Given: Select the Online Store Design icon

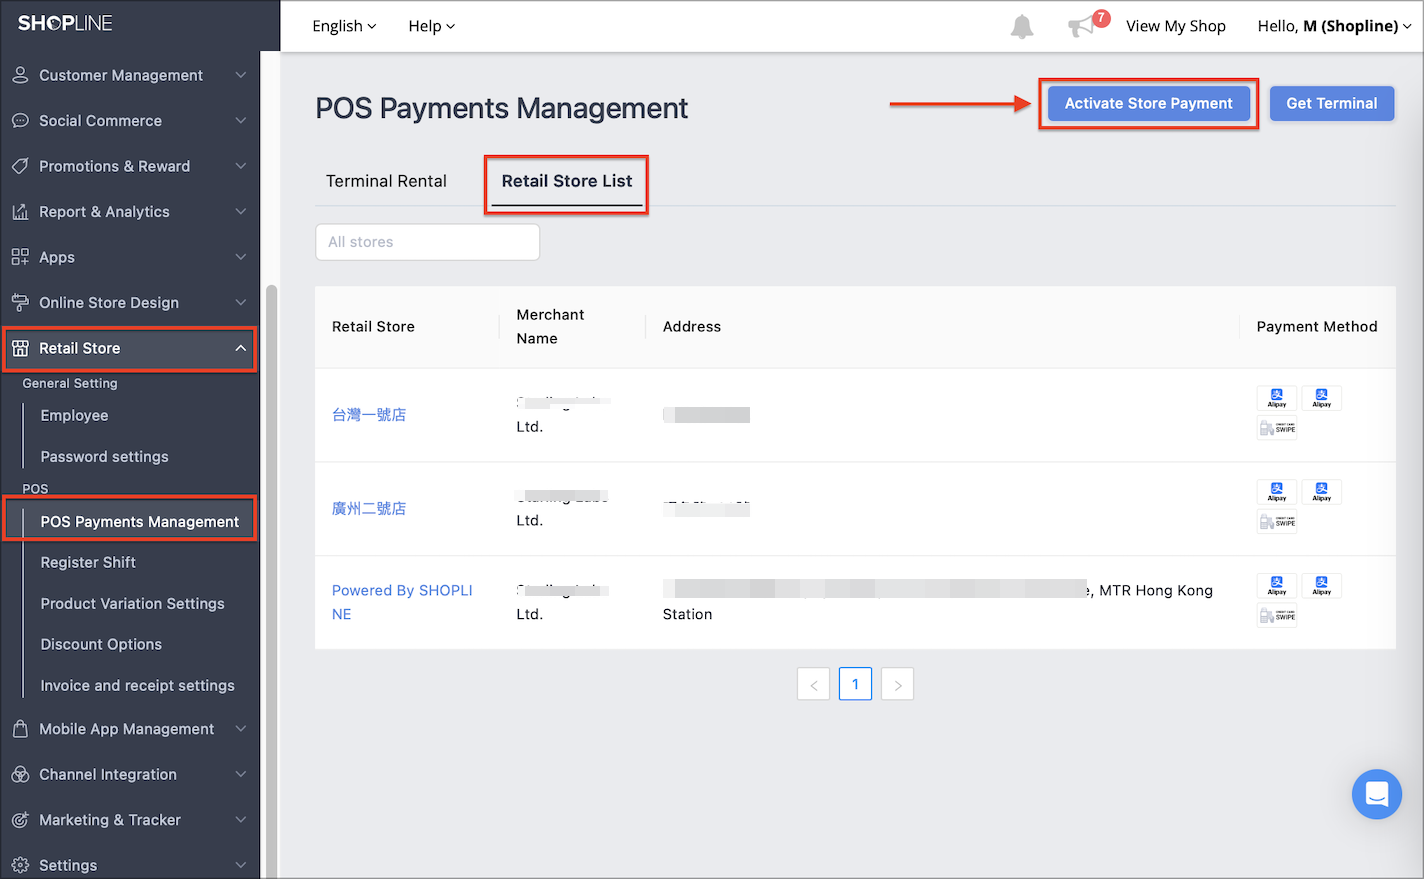Looking at the screenshot, I should (x=20, y=302).
